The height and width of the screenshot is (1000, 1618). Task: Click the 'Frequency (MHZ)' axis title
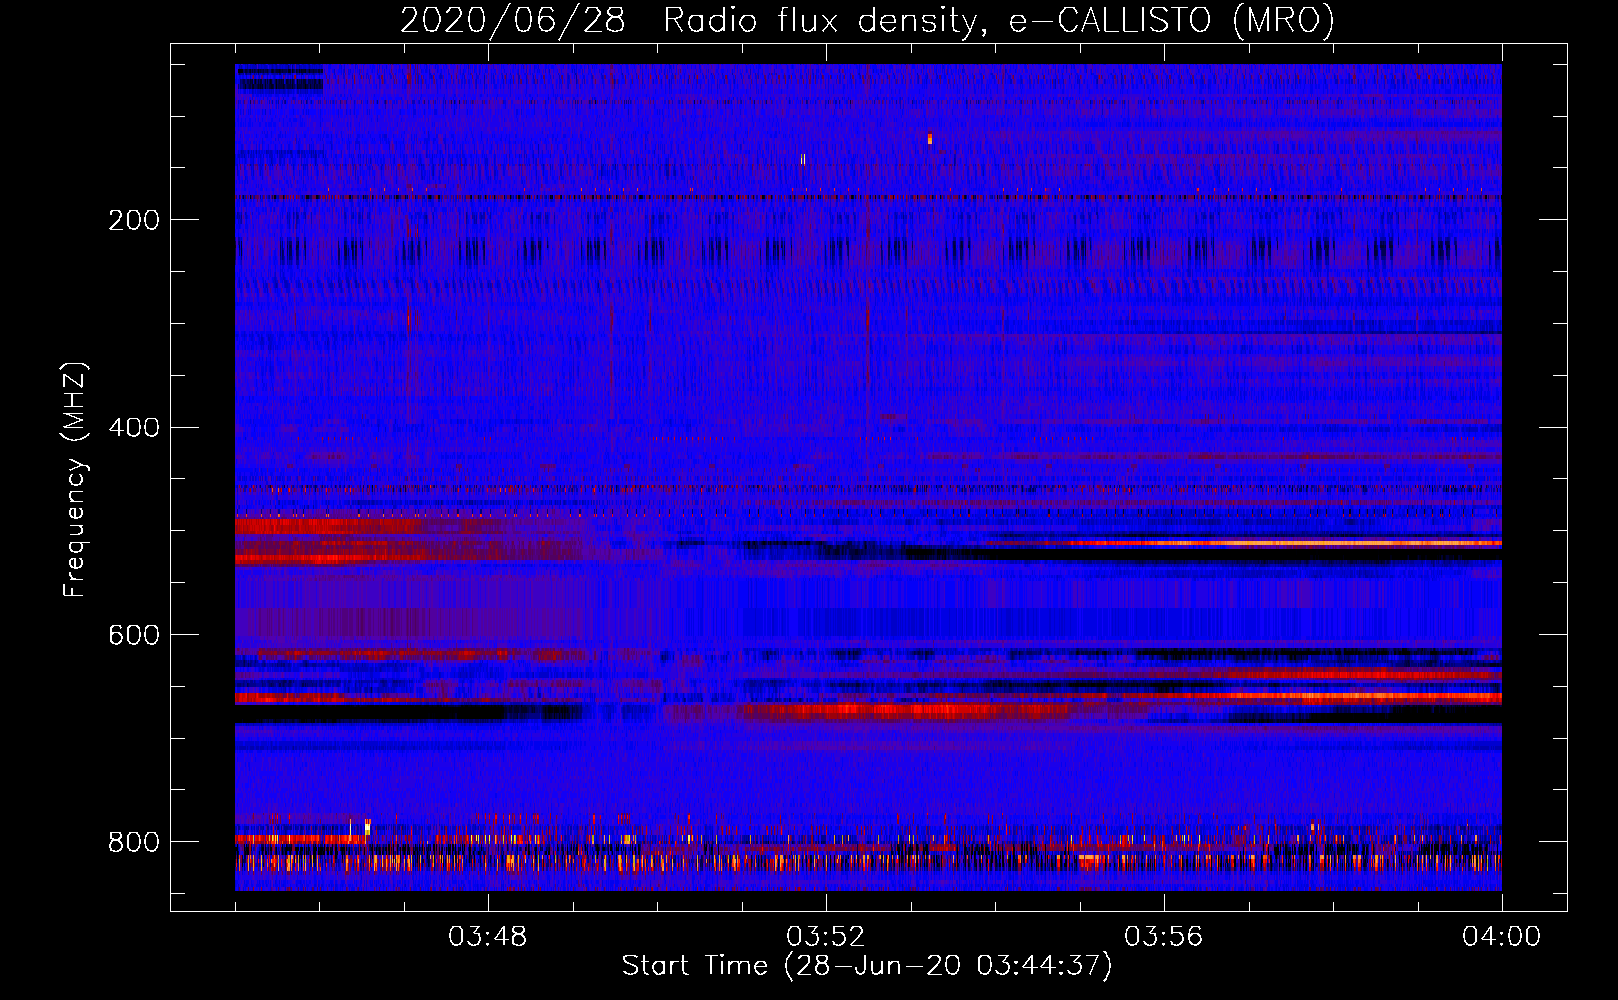(76, 479)
